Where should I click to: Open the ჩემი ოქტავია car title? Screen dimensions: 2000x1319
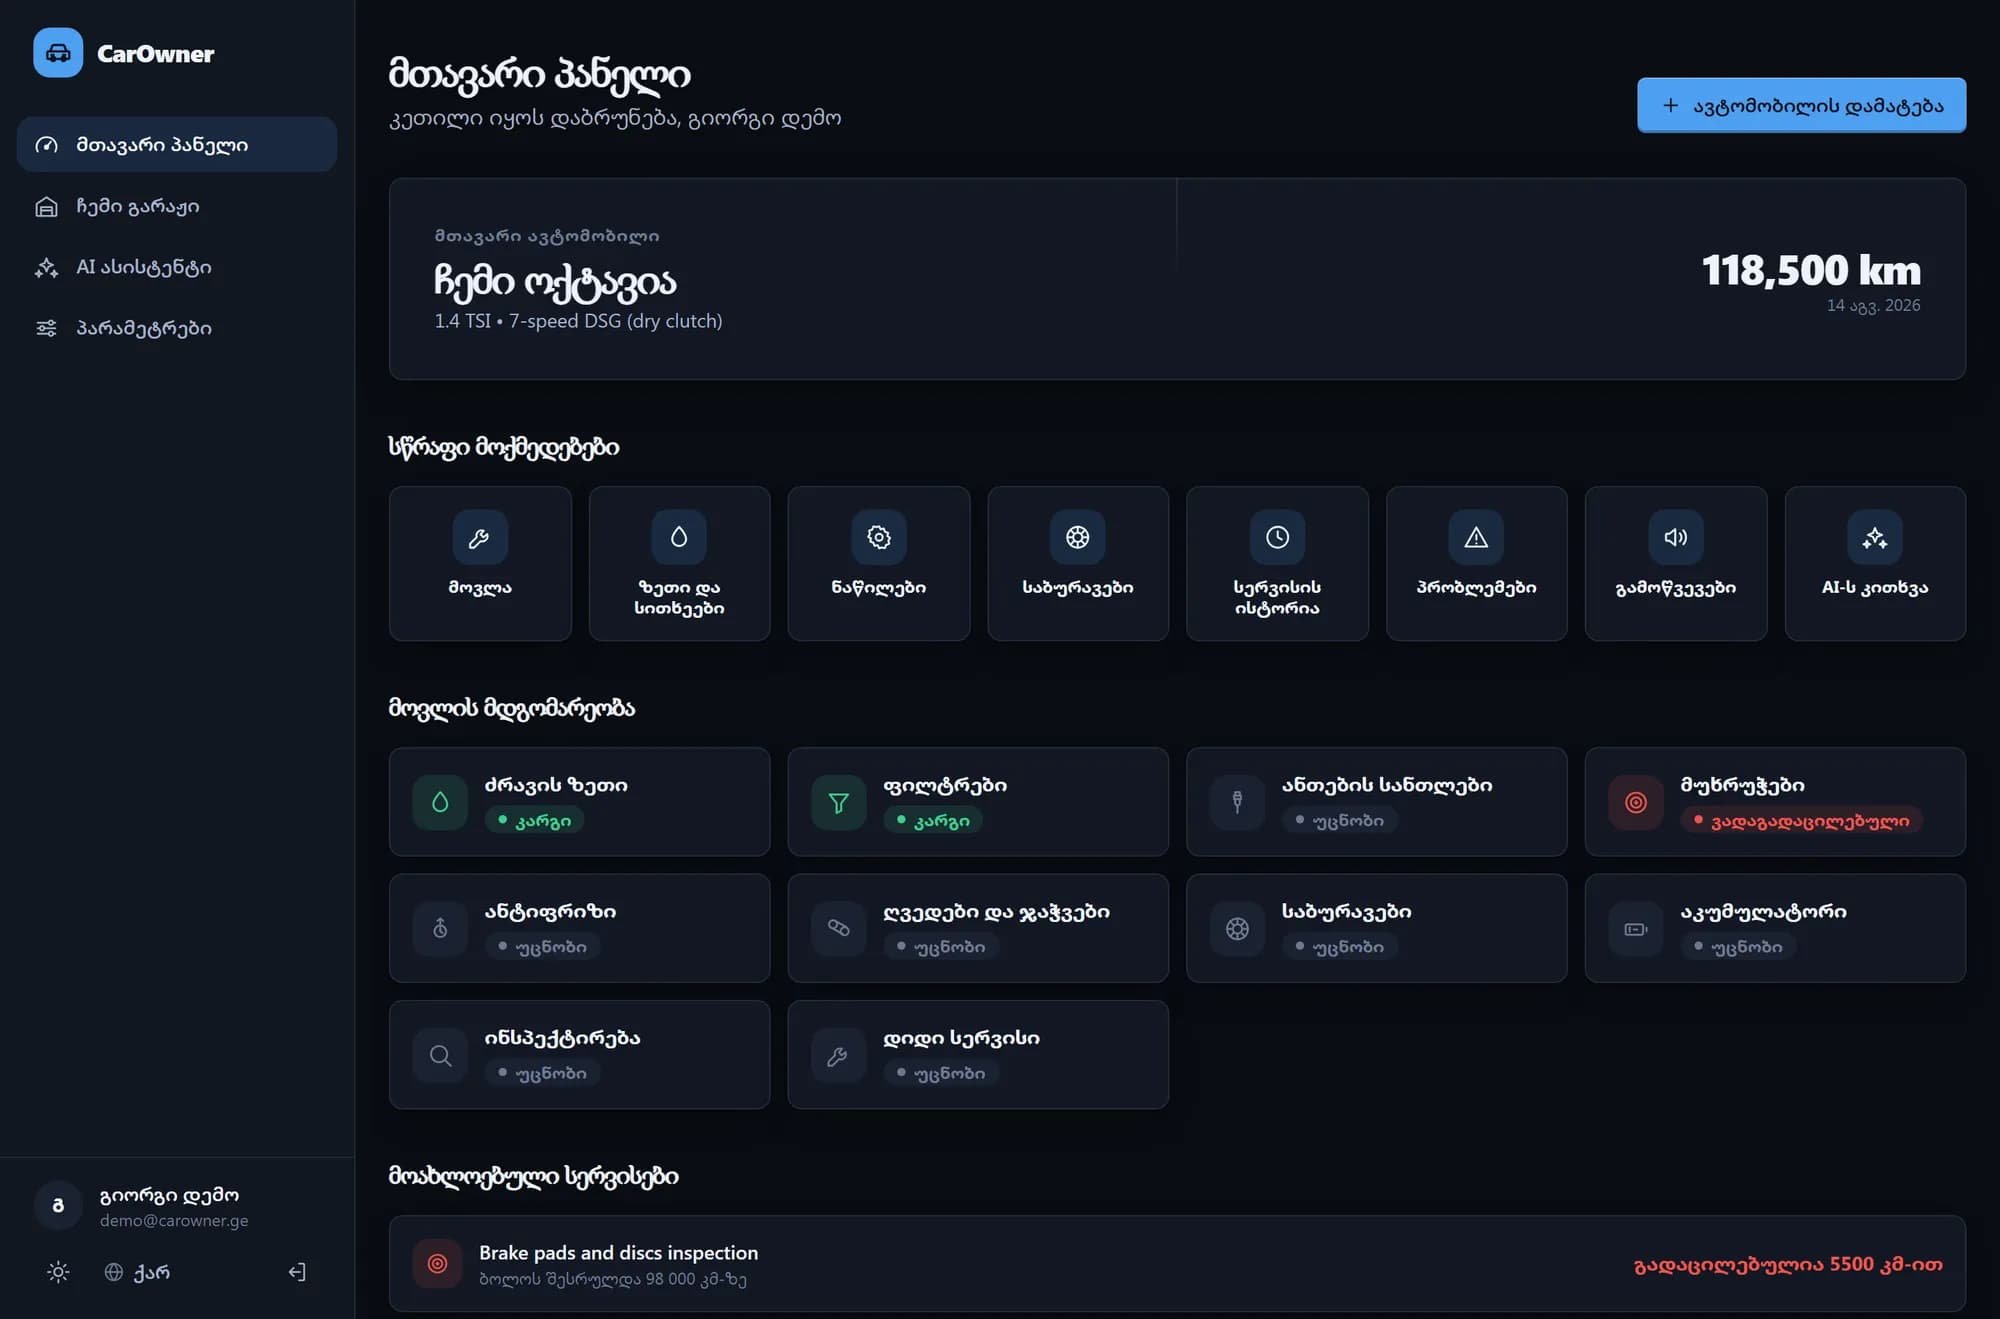(x=555, y=282)
